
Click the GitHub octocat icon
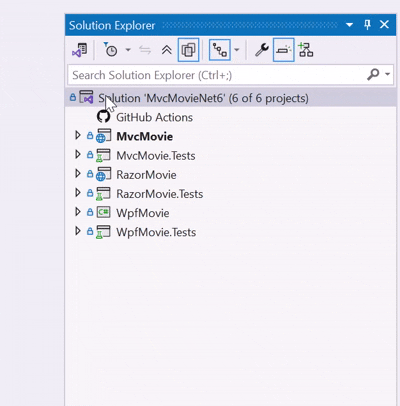pos(103,117)
